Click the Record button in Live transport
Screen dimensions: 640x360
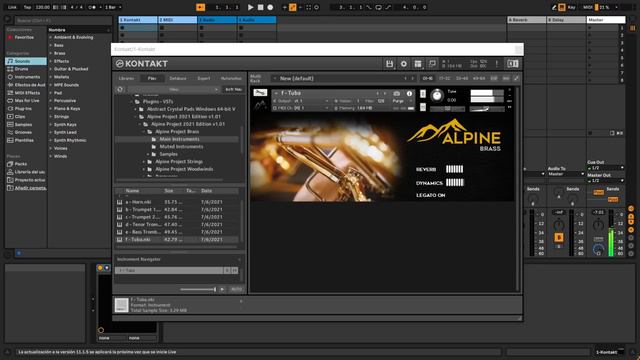[x=270, y=7]
